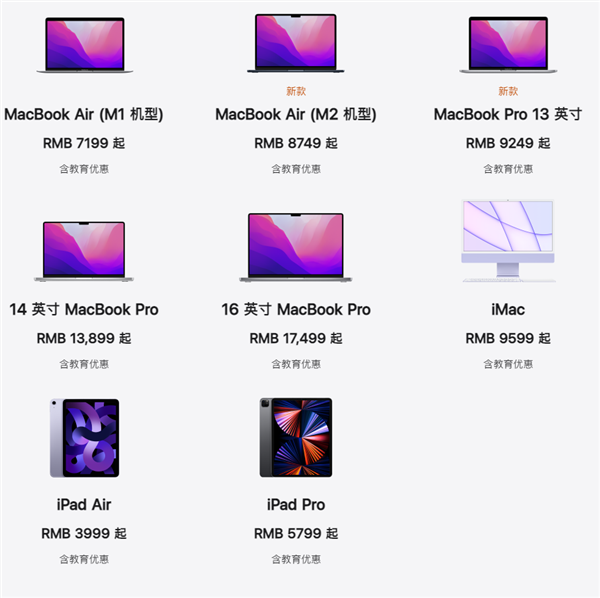Open the MacBook Air (M2 机型) title
Screen dimensions: 600x598
click(296, 114)
